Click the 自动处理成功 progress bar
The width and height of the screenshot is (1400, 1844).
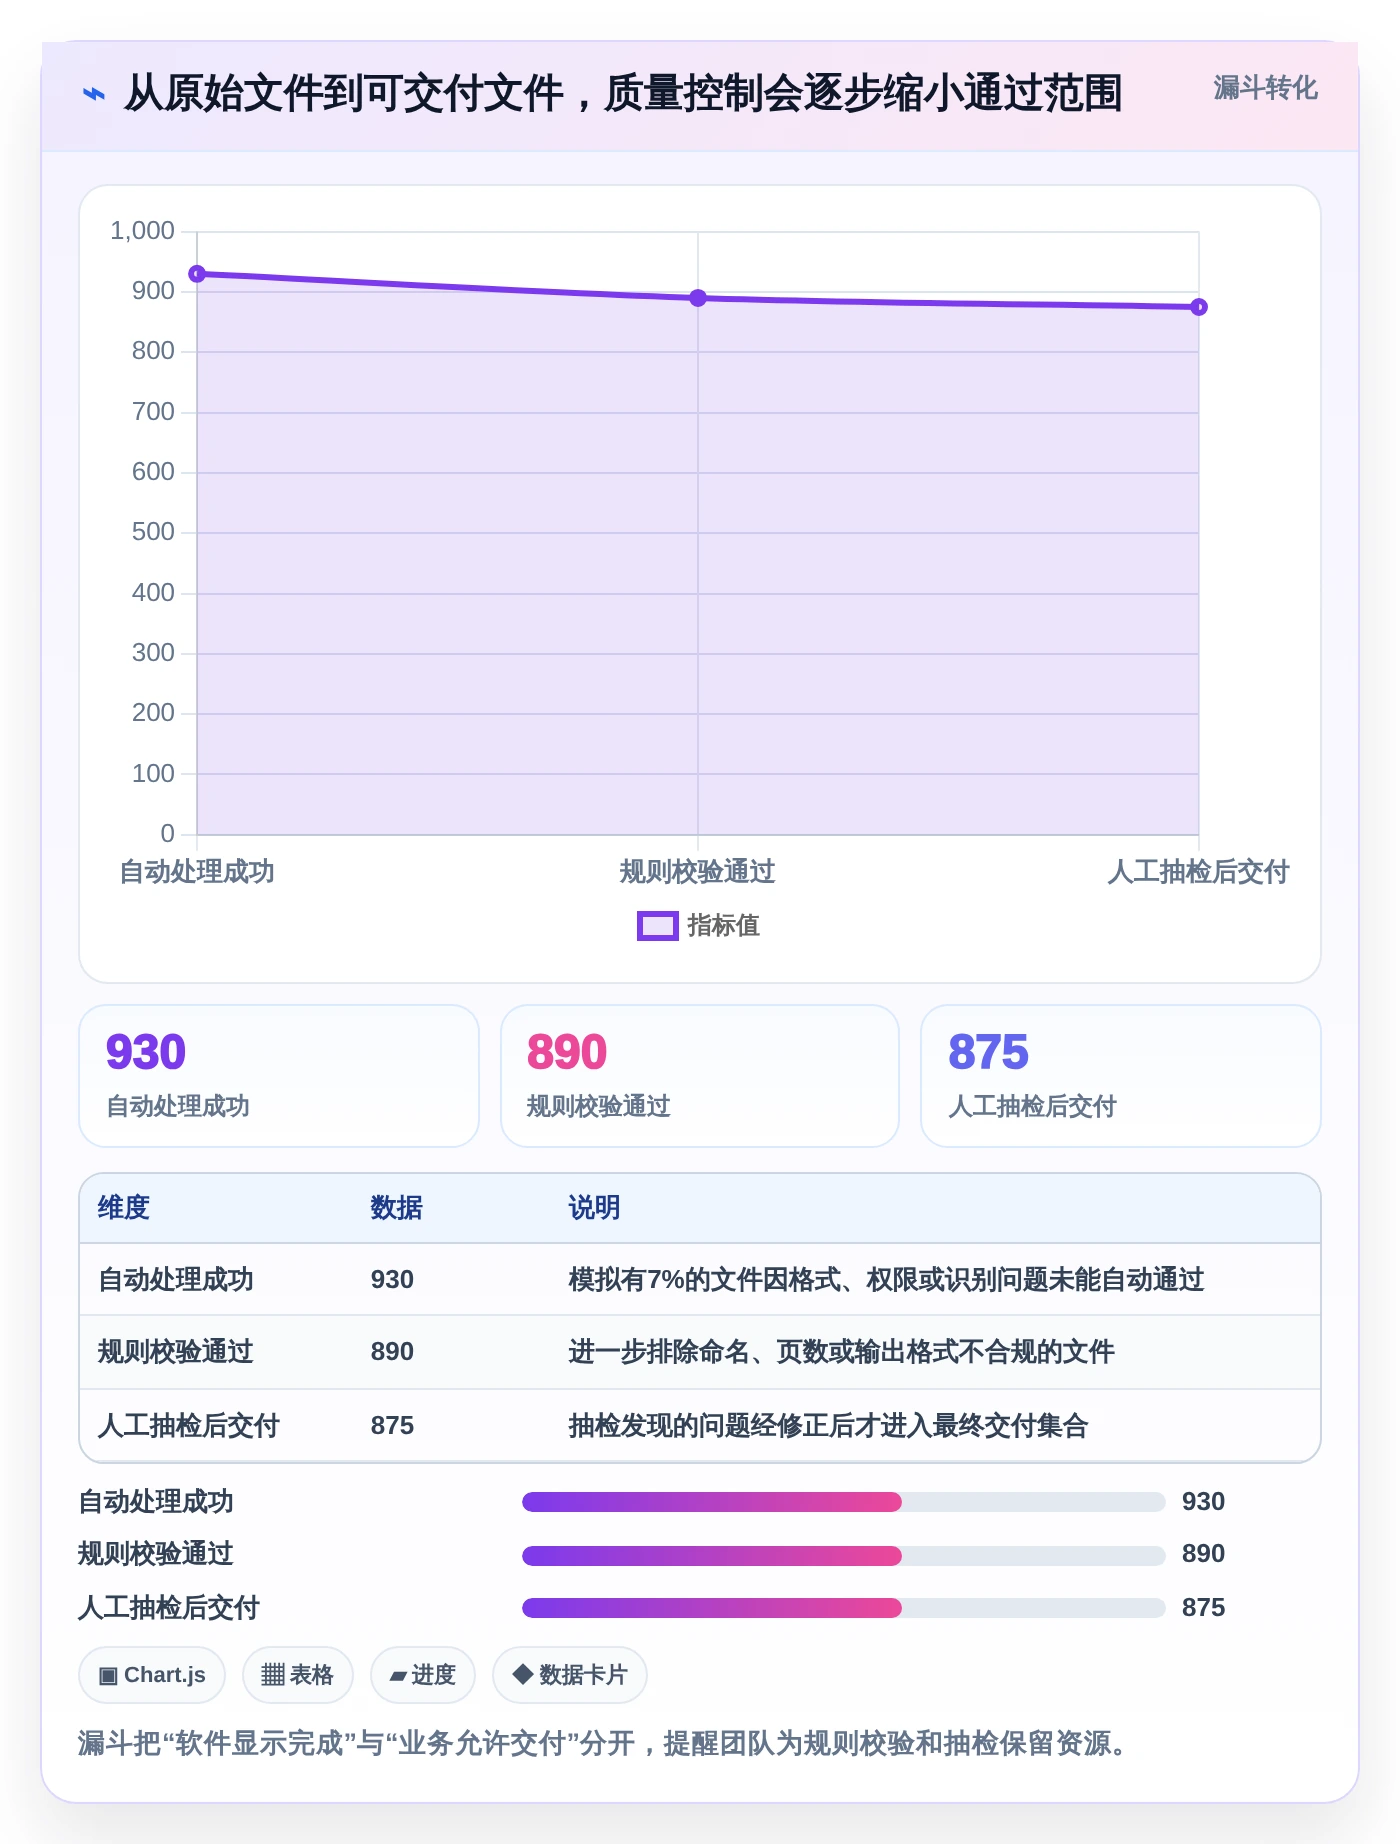843,1502
